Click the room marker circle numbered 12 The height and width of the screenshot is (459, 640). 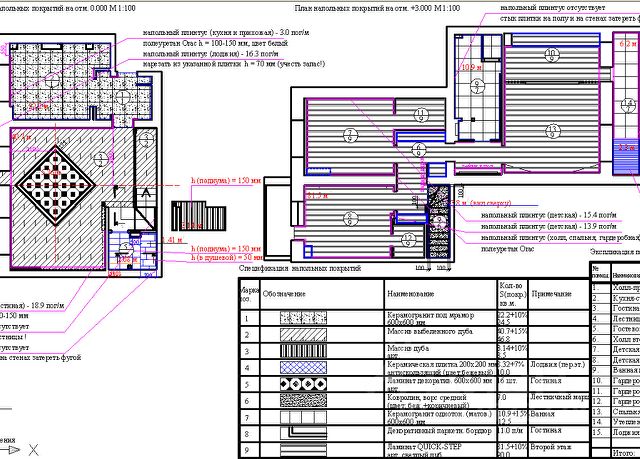[409, 239]
